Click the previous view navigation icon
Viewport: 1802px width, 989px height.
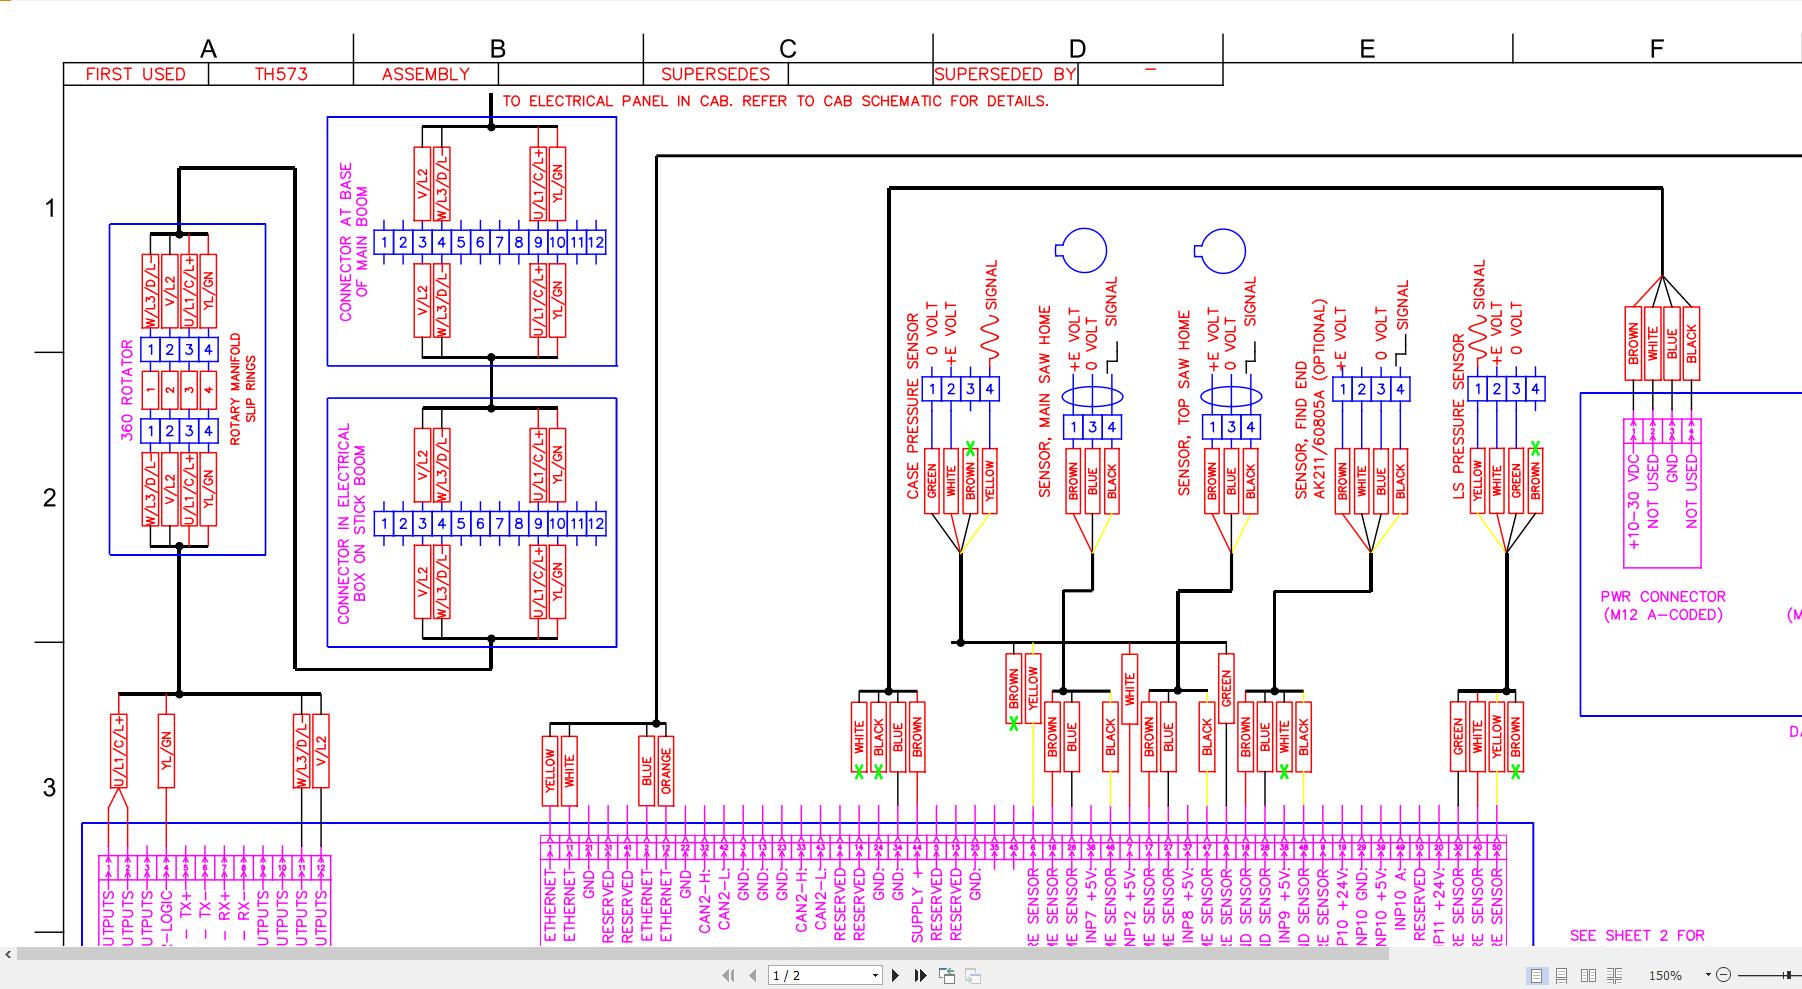click(x=947, y=975)
